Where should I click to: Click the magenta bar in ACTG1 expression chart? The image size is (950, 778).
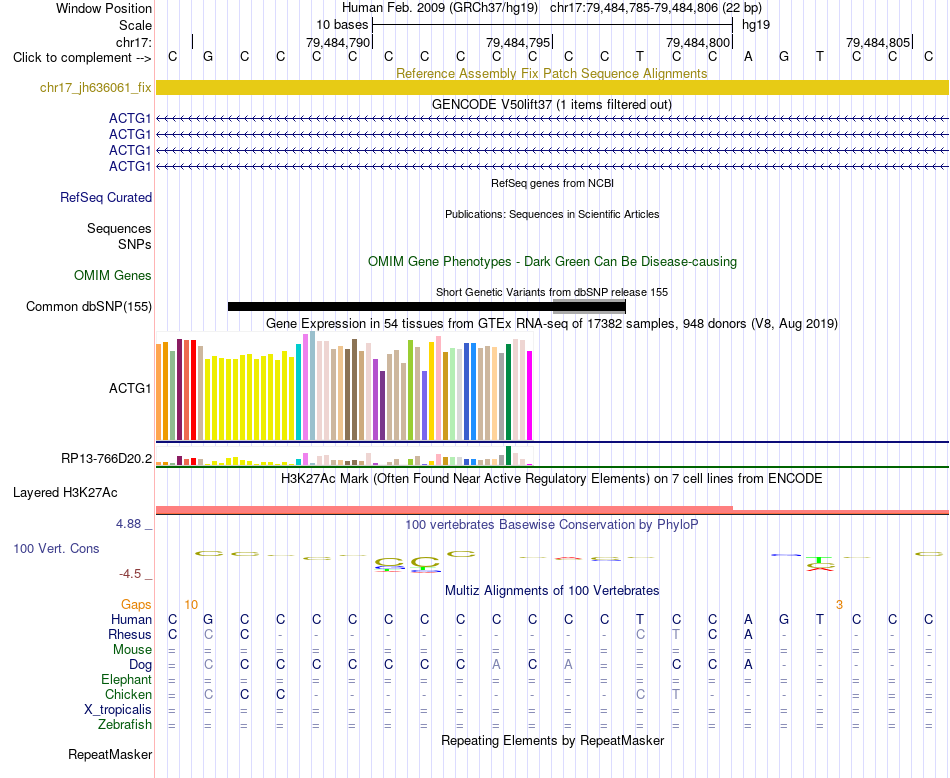pyautogui.click(x=530, y=396)
